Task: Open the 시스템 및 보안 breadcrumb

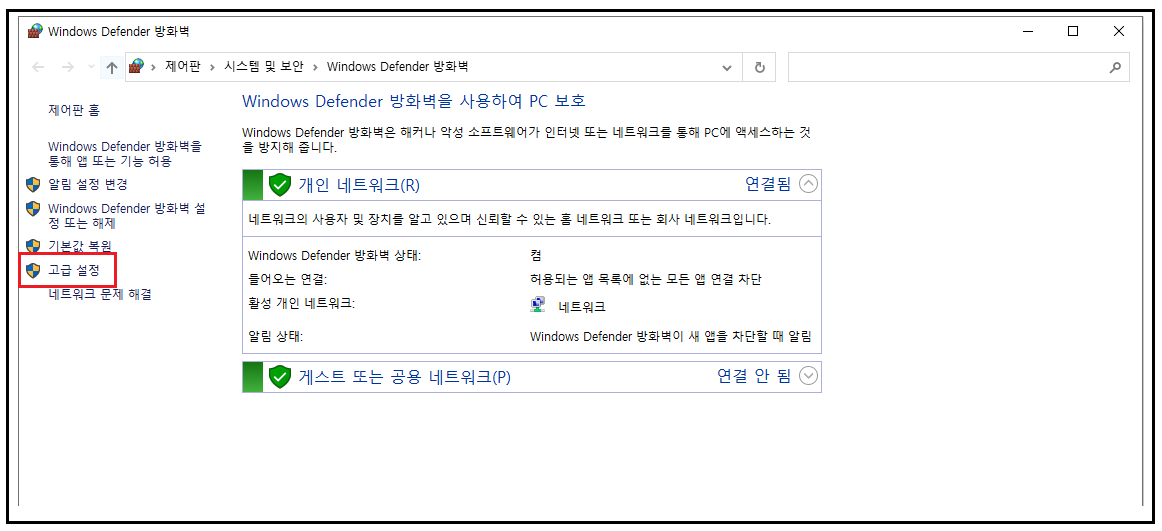Action: 264,67
